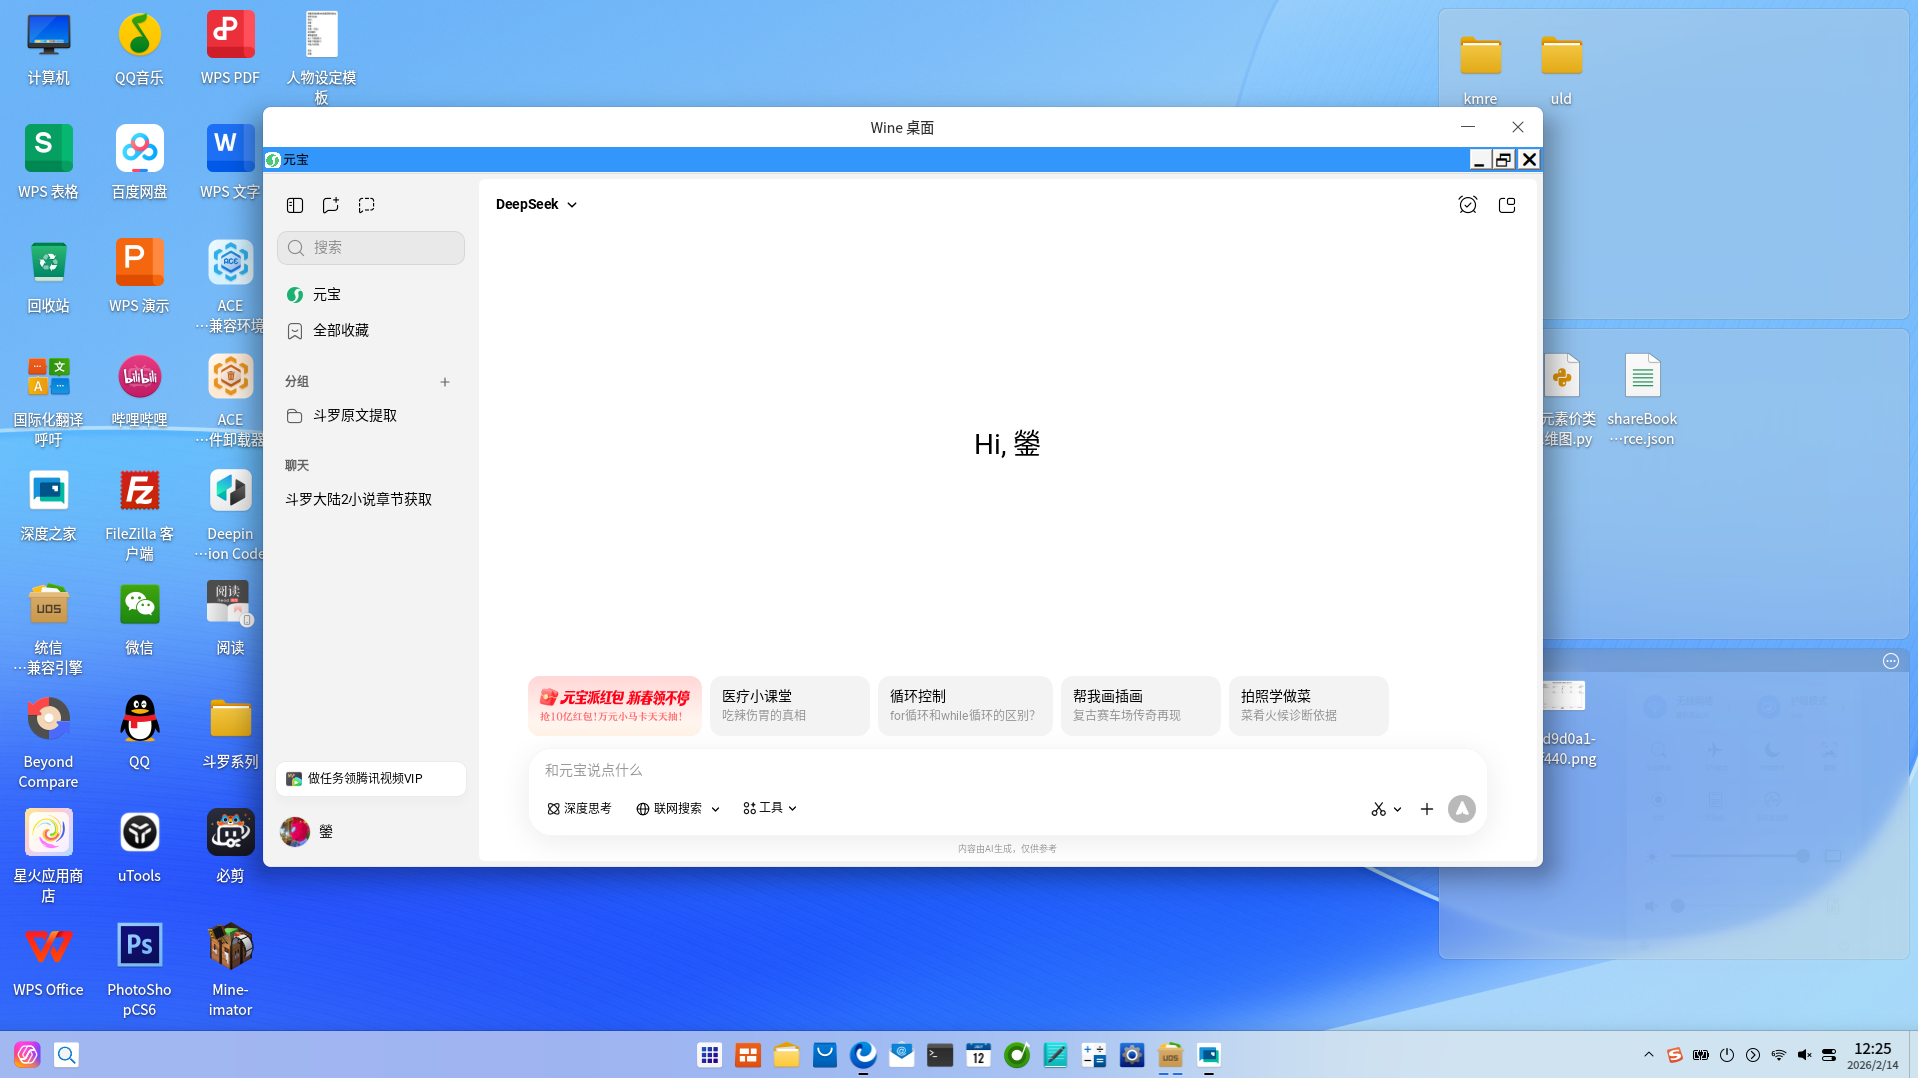Open the 阅读 desktop icon

point(230,619)
